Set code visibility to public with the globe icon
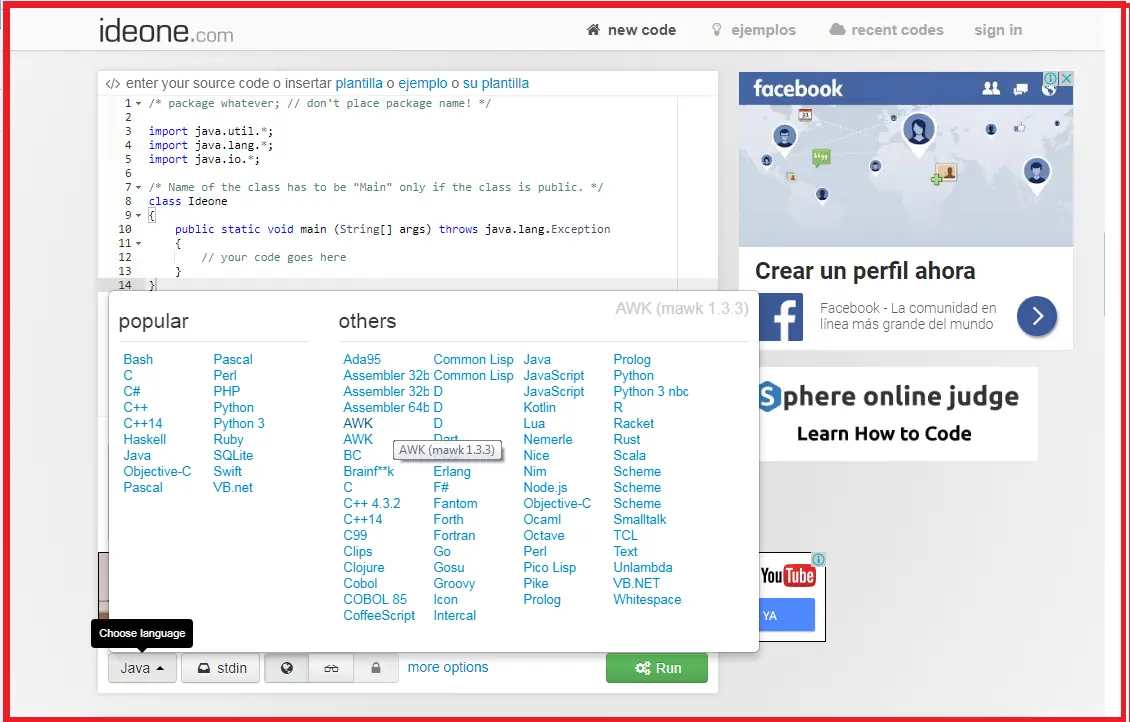 [287, 668]
